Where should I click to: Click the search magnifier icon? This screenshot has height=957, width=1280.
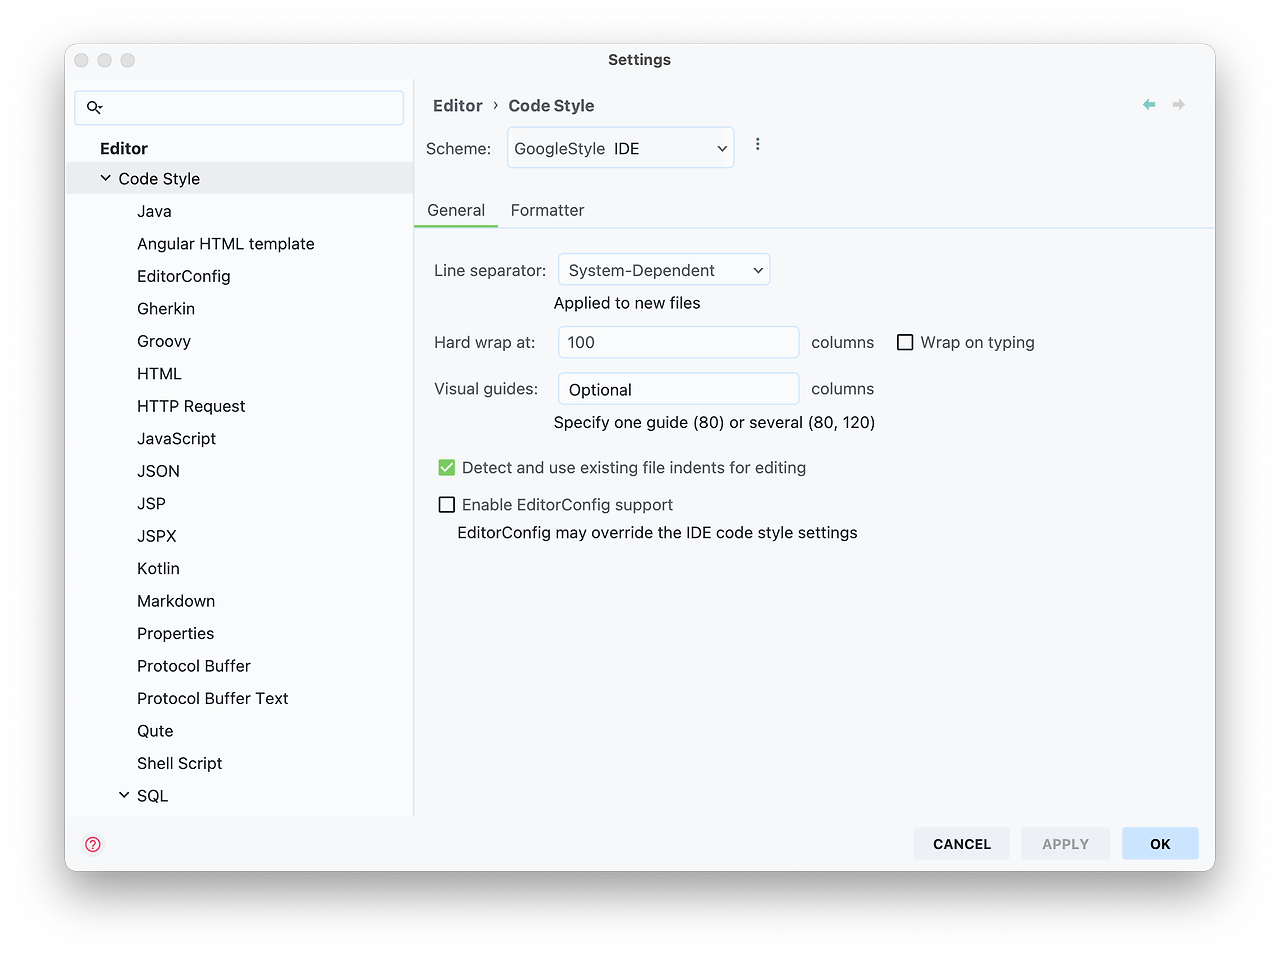[95, 107]
